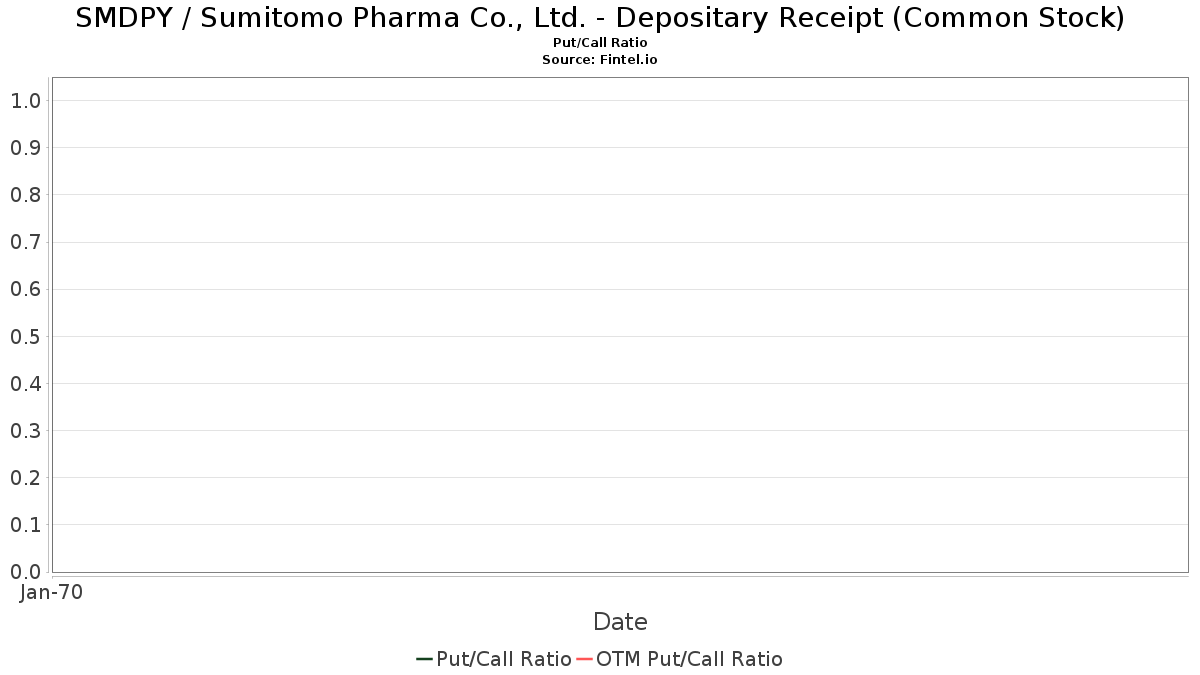Screen dimensions: 1200x675
Task: Click the Source: Fintel.io text
Action: coord(600,59)
